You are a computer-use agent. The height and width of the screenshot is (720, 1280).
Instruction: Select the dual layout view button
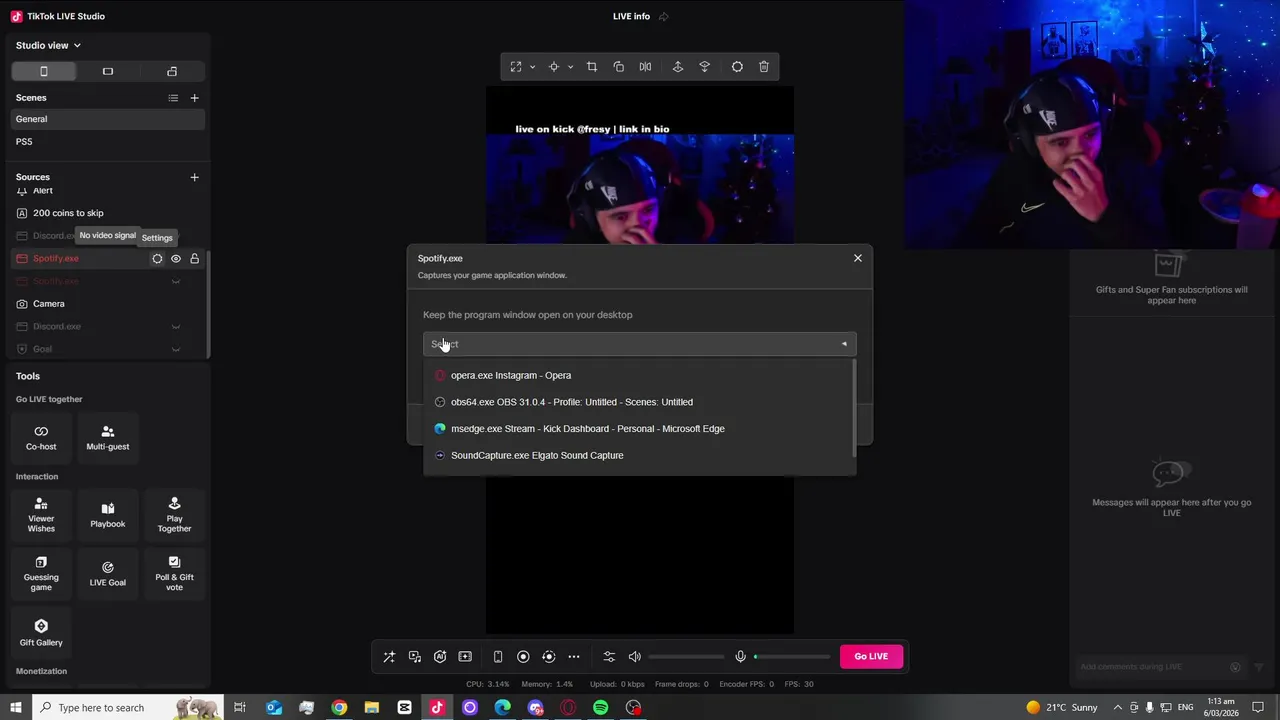click(172, 71)
